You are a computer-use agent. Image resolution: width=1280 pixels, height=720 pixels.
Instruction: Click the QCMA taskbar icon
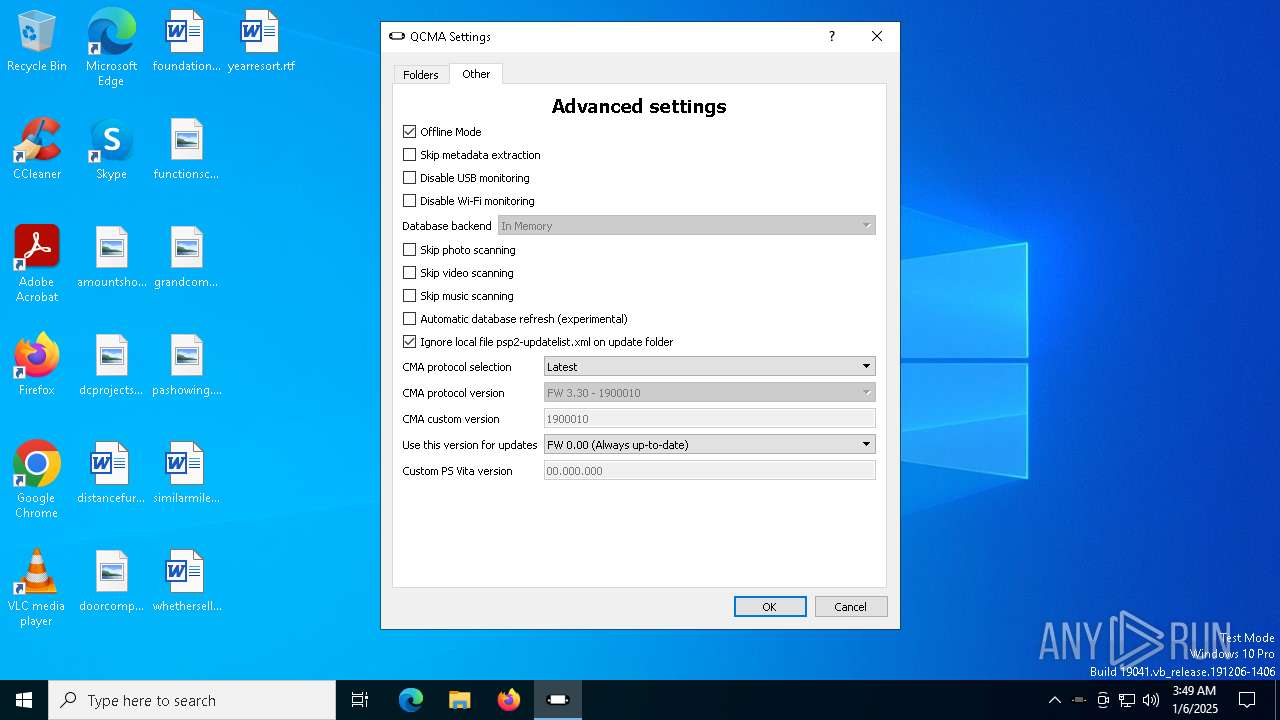click(x=558, y=700)
